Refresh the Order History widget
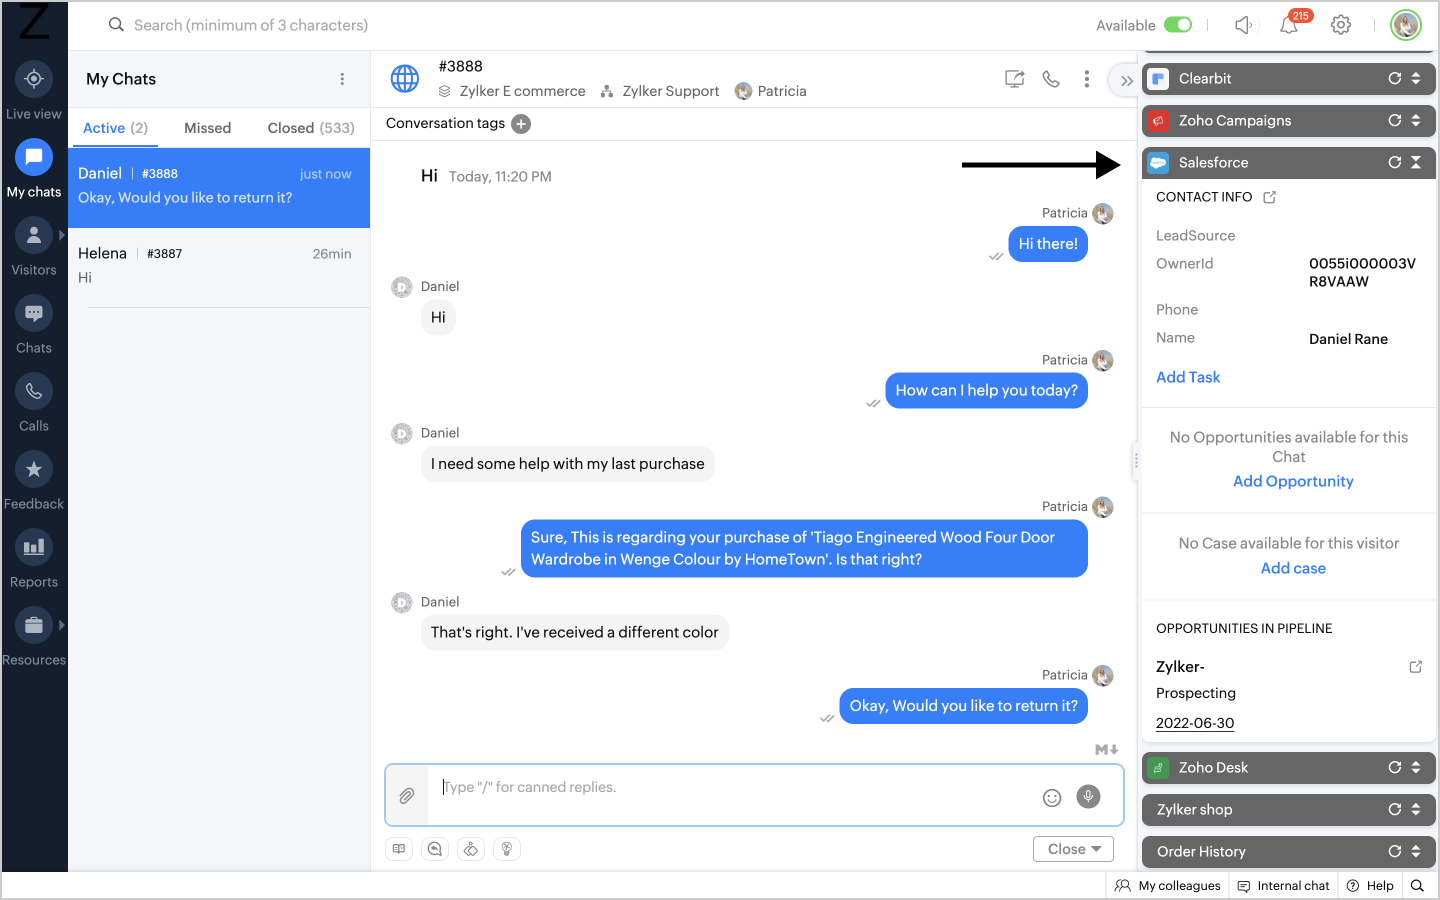 pyautogui.click(x=1394, y=852)
